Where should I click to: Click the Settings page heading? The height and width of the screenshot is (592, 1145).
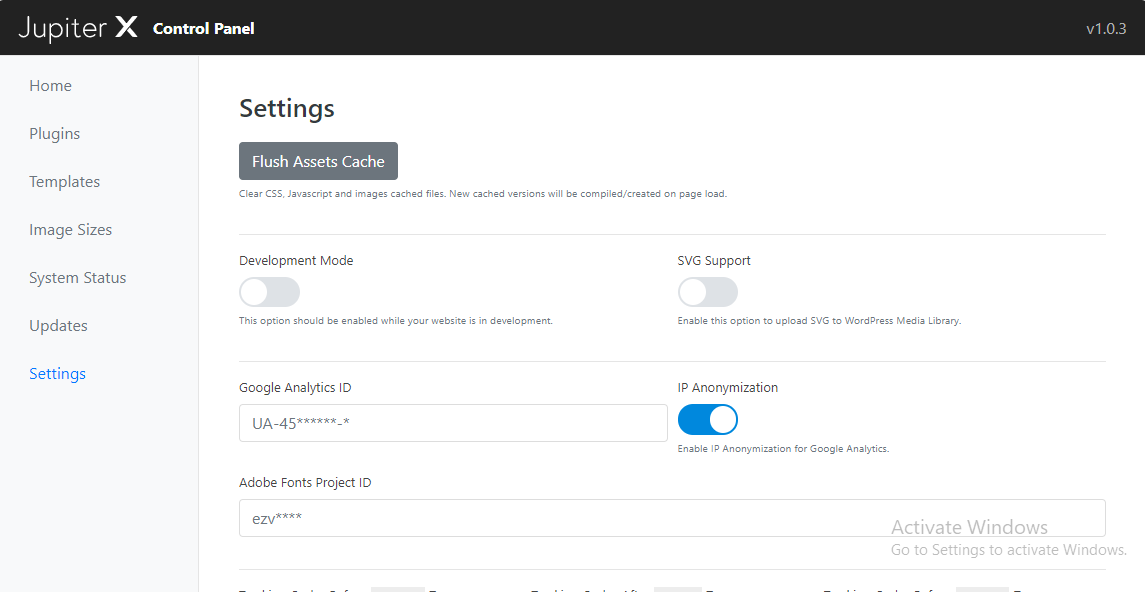click(286, 108)
